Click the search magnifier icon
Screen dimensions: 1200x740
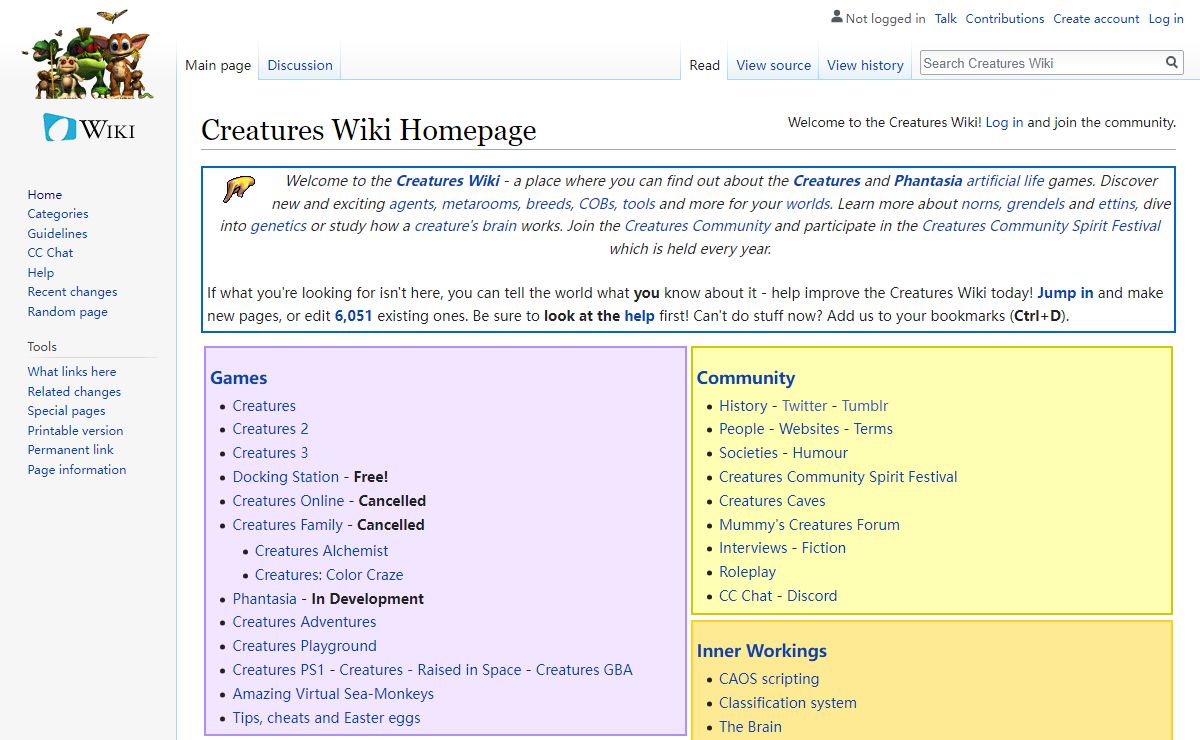[1172, 63]
